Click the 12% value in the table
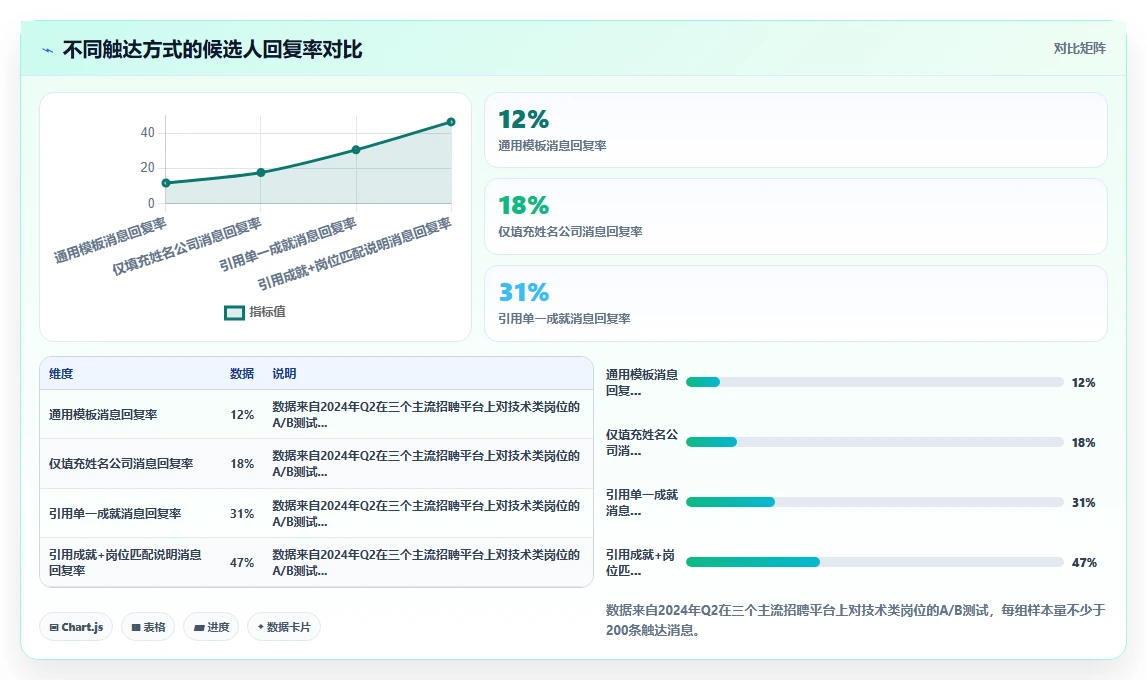 point(242,415)
